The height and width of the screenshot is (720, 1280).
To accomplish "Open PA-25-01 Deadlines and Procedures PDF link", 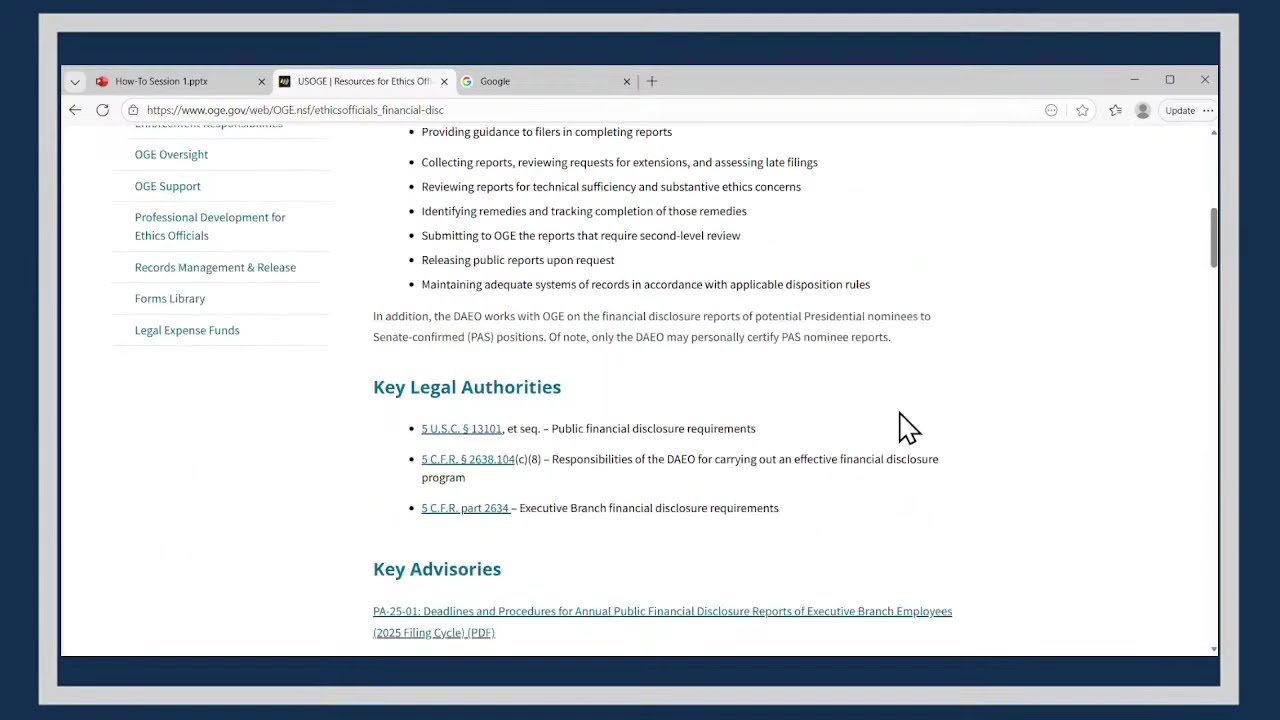I will tap(662, 622).
